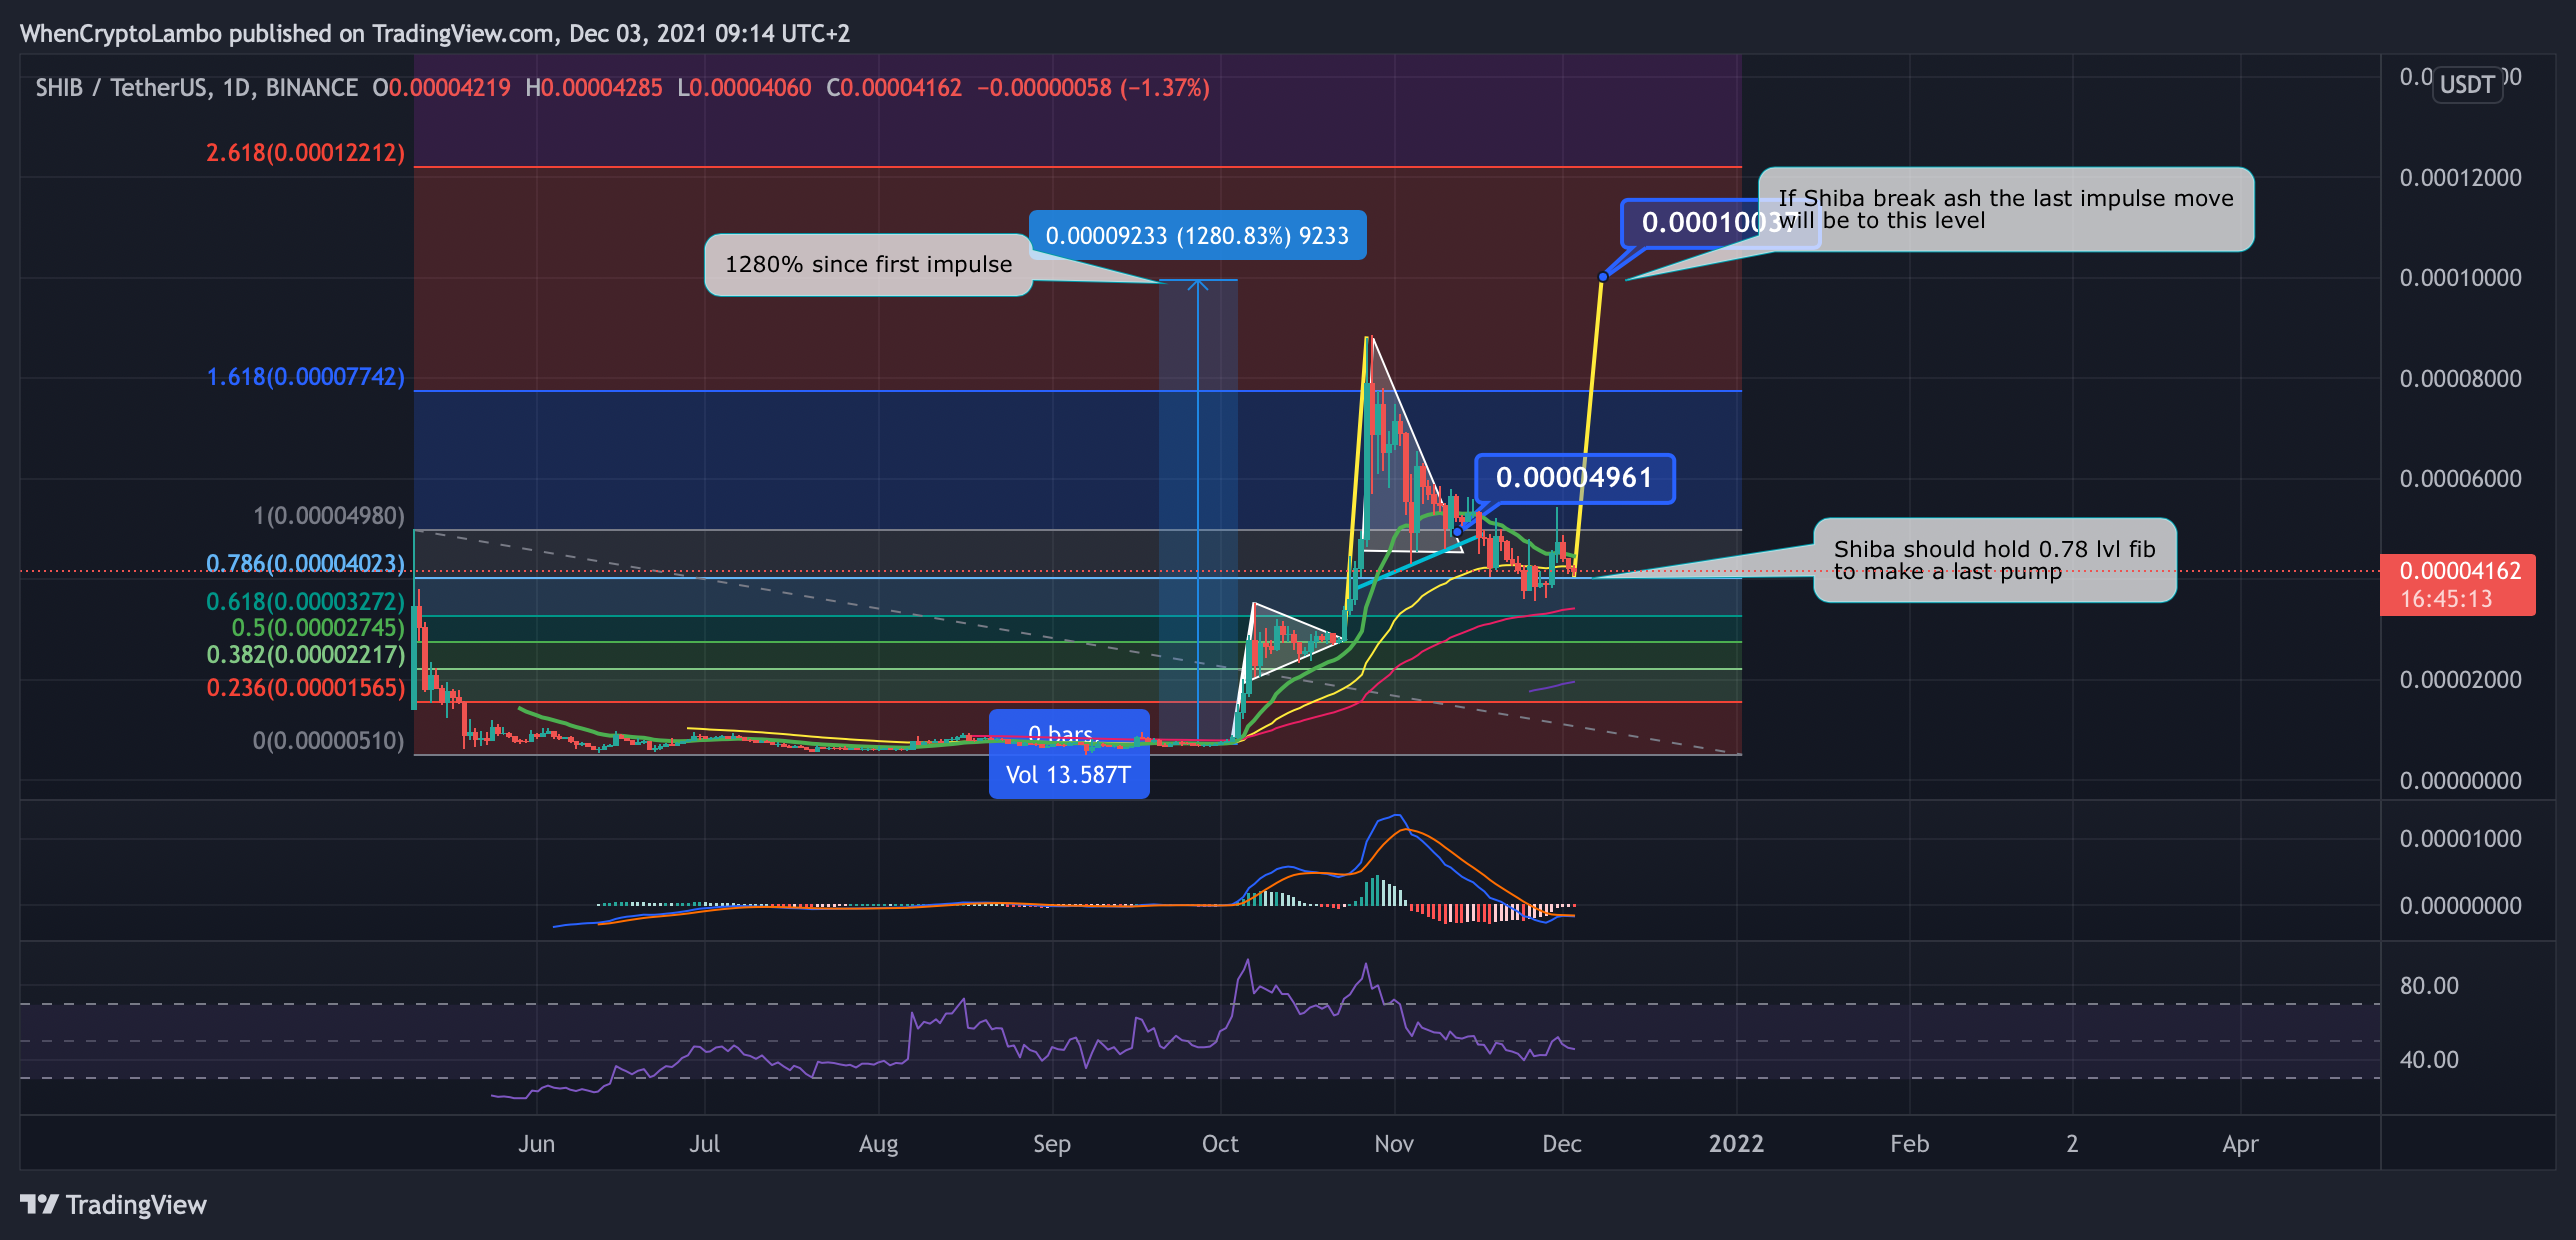Image resolution: width=2576 pixels, height=1240 pixels.
Task: Select the '1280% since first impulse' callout
Action: point(868,265)
